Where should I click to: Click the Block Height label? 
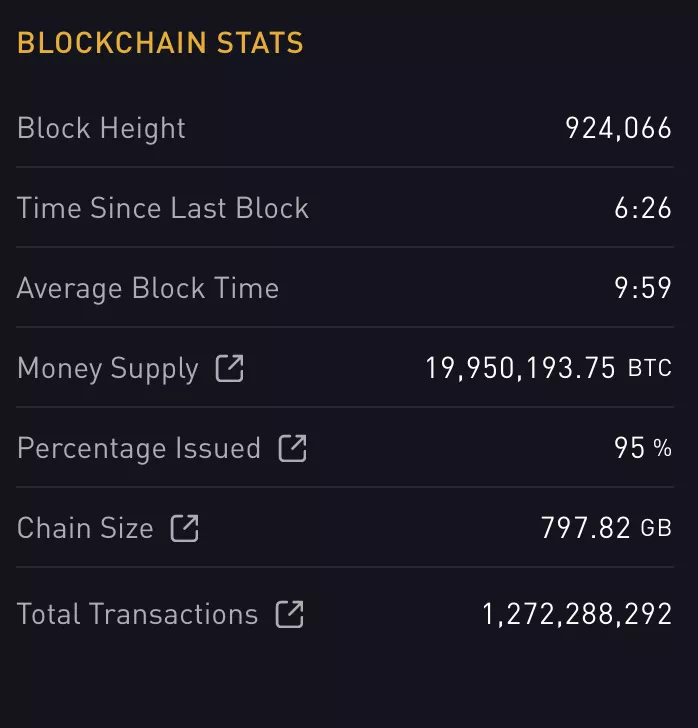pyautogui.click(x=101, y=128)
